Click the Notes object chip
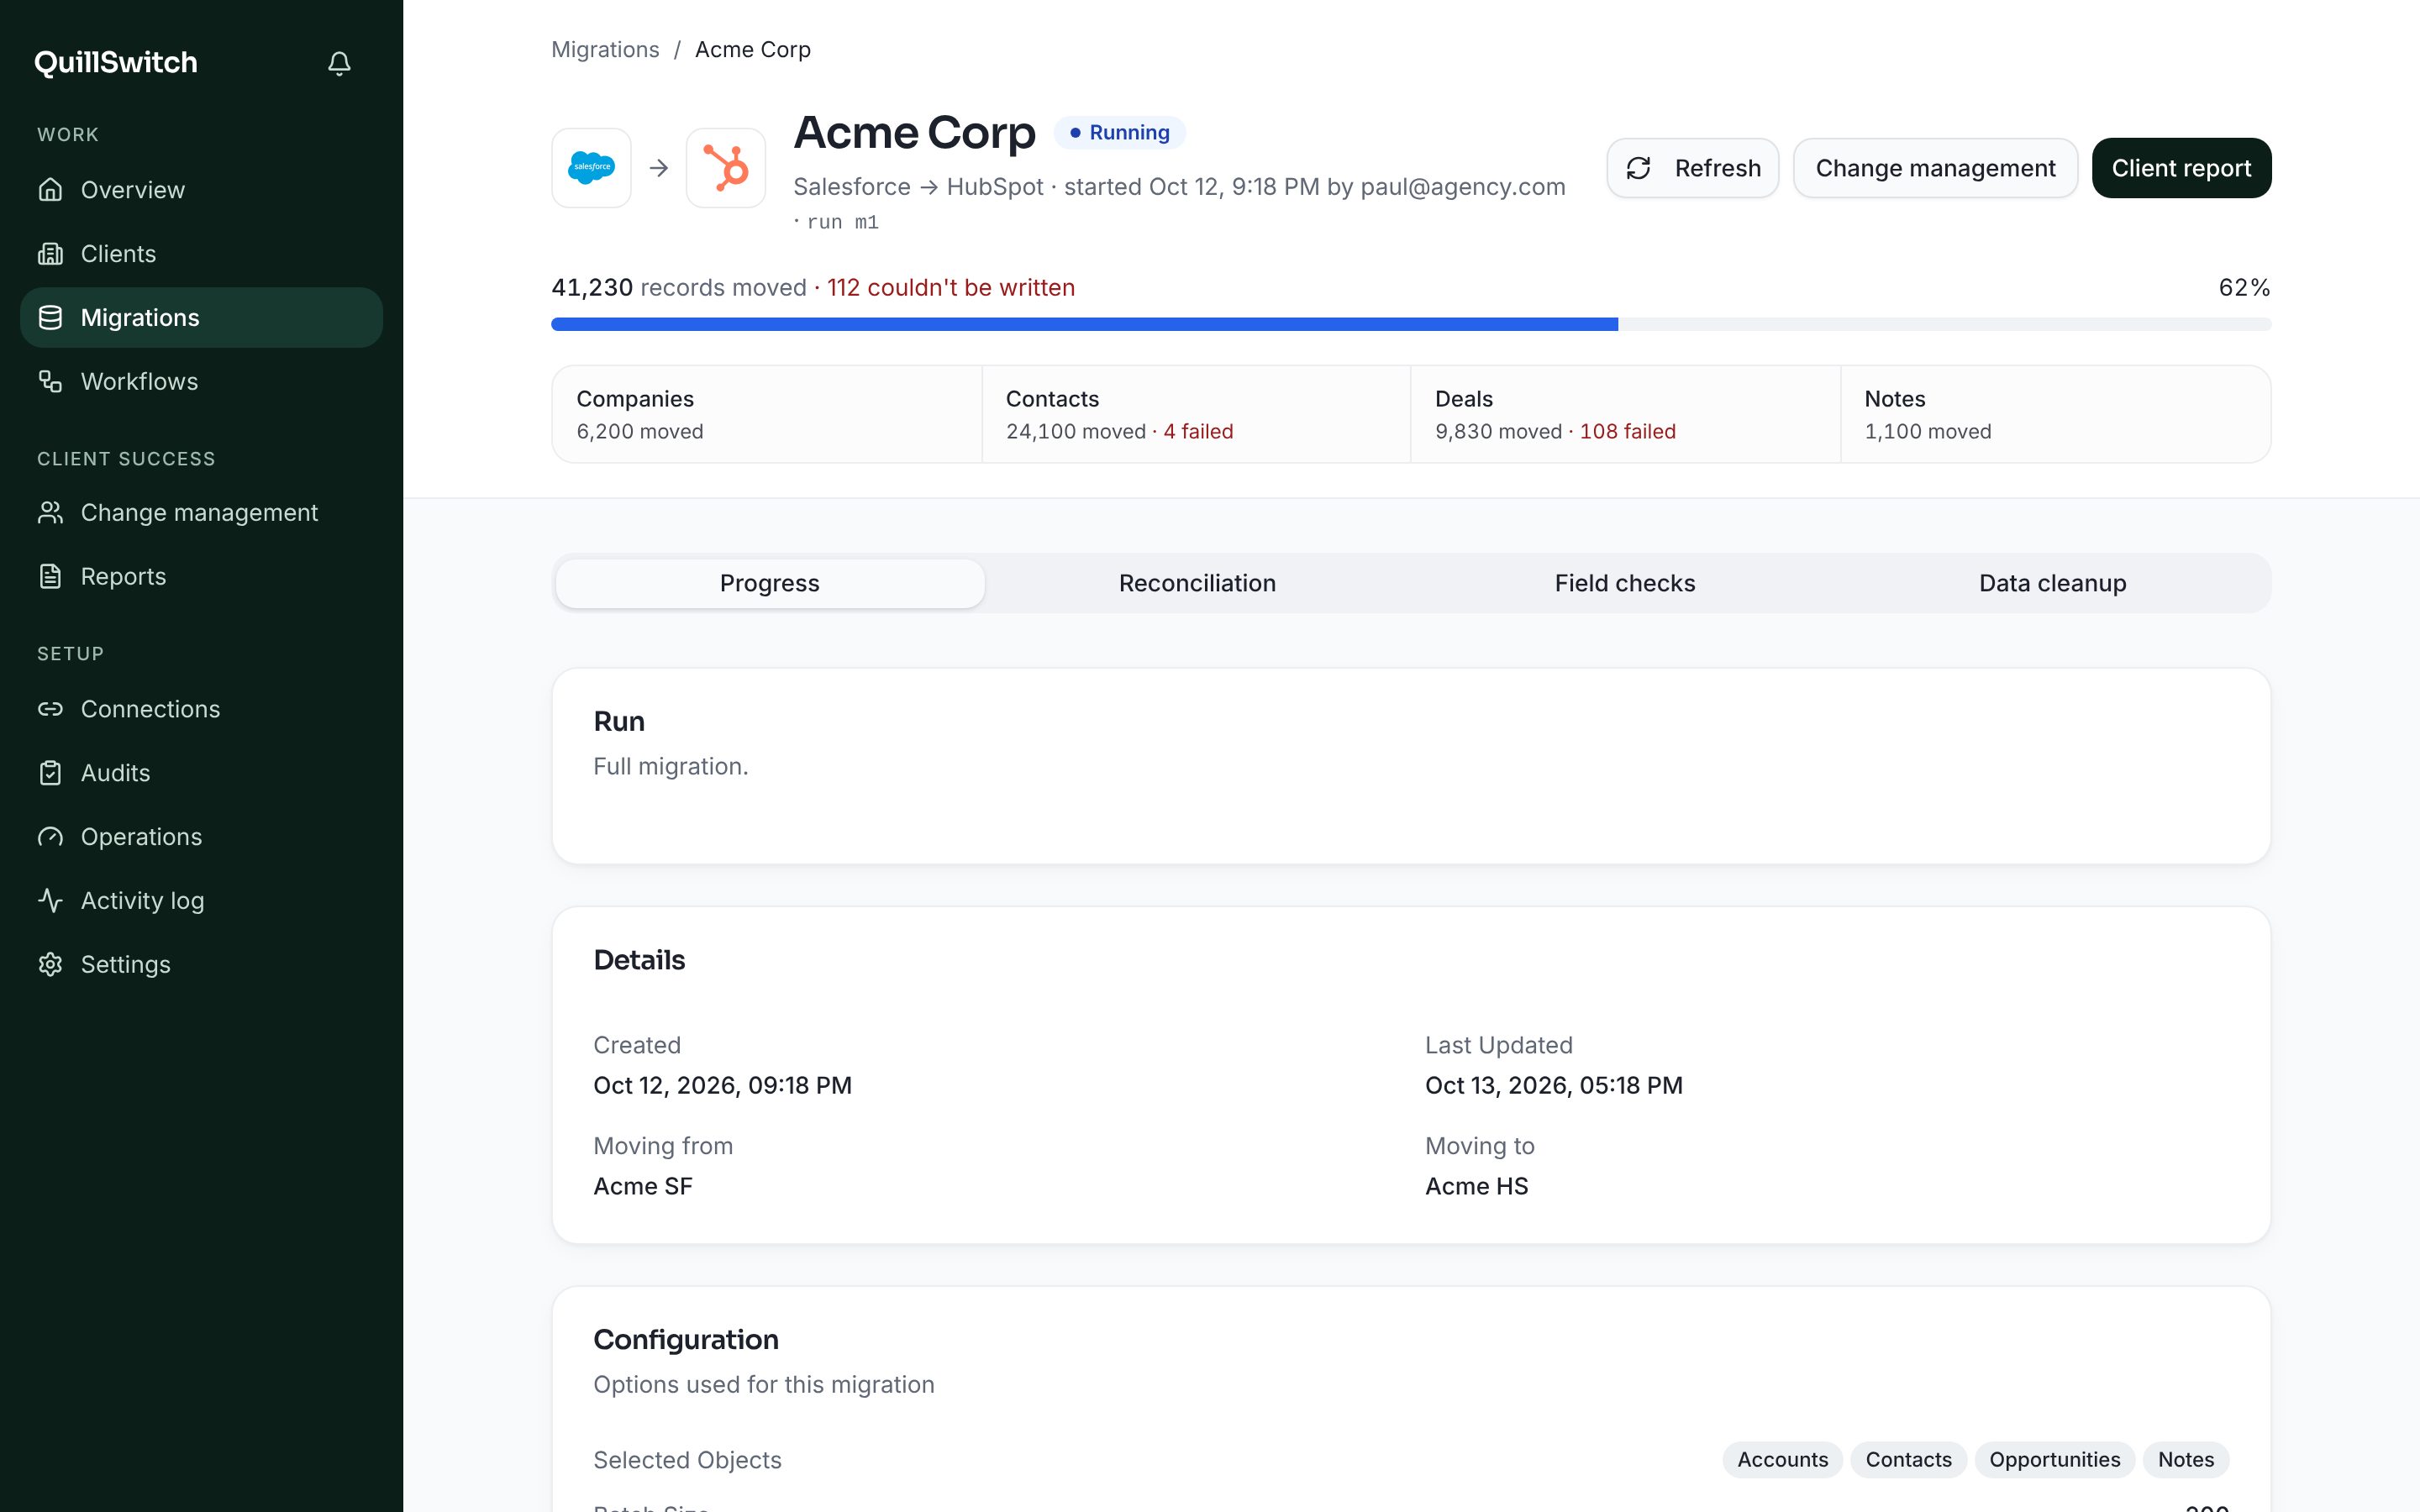Viewport: 2420px width, 1512px height. click(x=2185, y=1460)
